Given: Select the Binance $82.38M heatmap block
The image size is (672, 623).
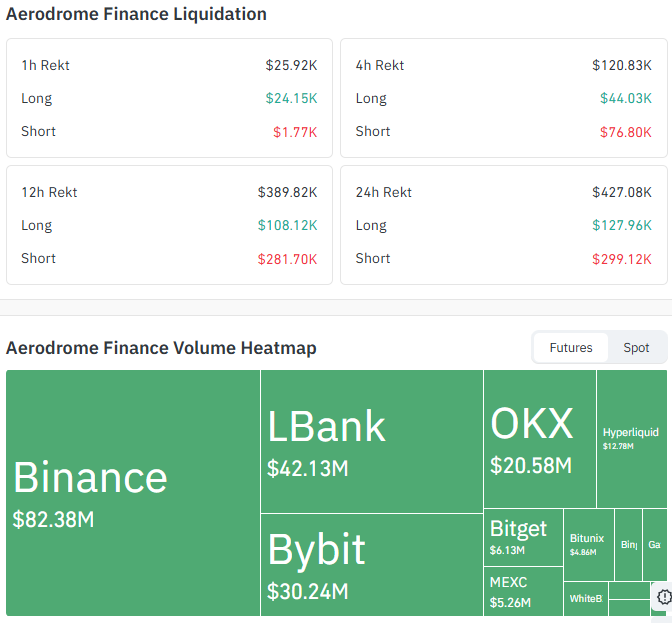Looking at the screenshot, I should point(133,493).
